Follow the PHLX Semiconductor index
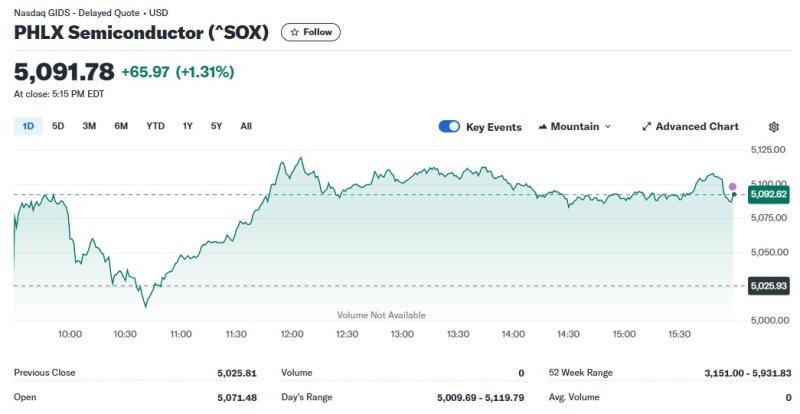 coord(311,32)
